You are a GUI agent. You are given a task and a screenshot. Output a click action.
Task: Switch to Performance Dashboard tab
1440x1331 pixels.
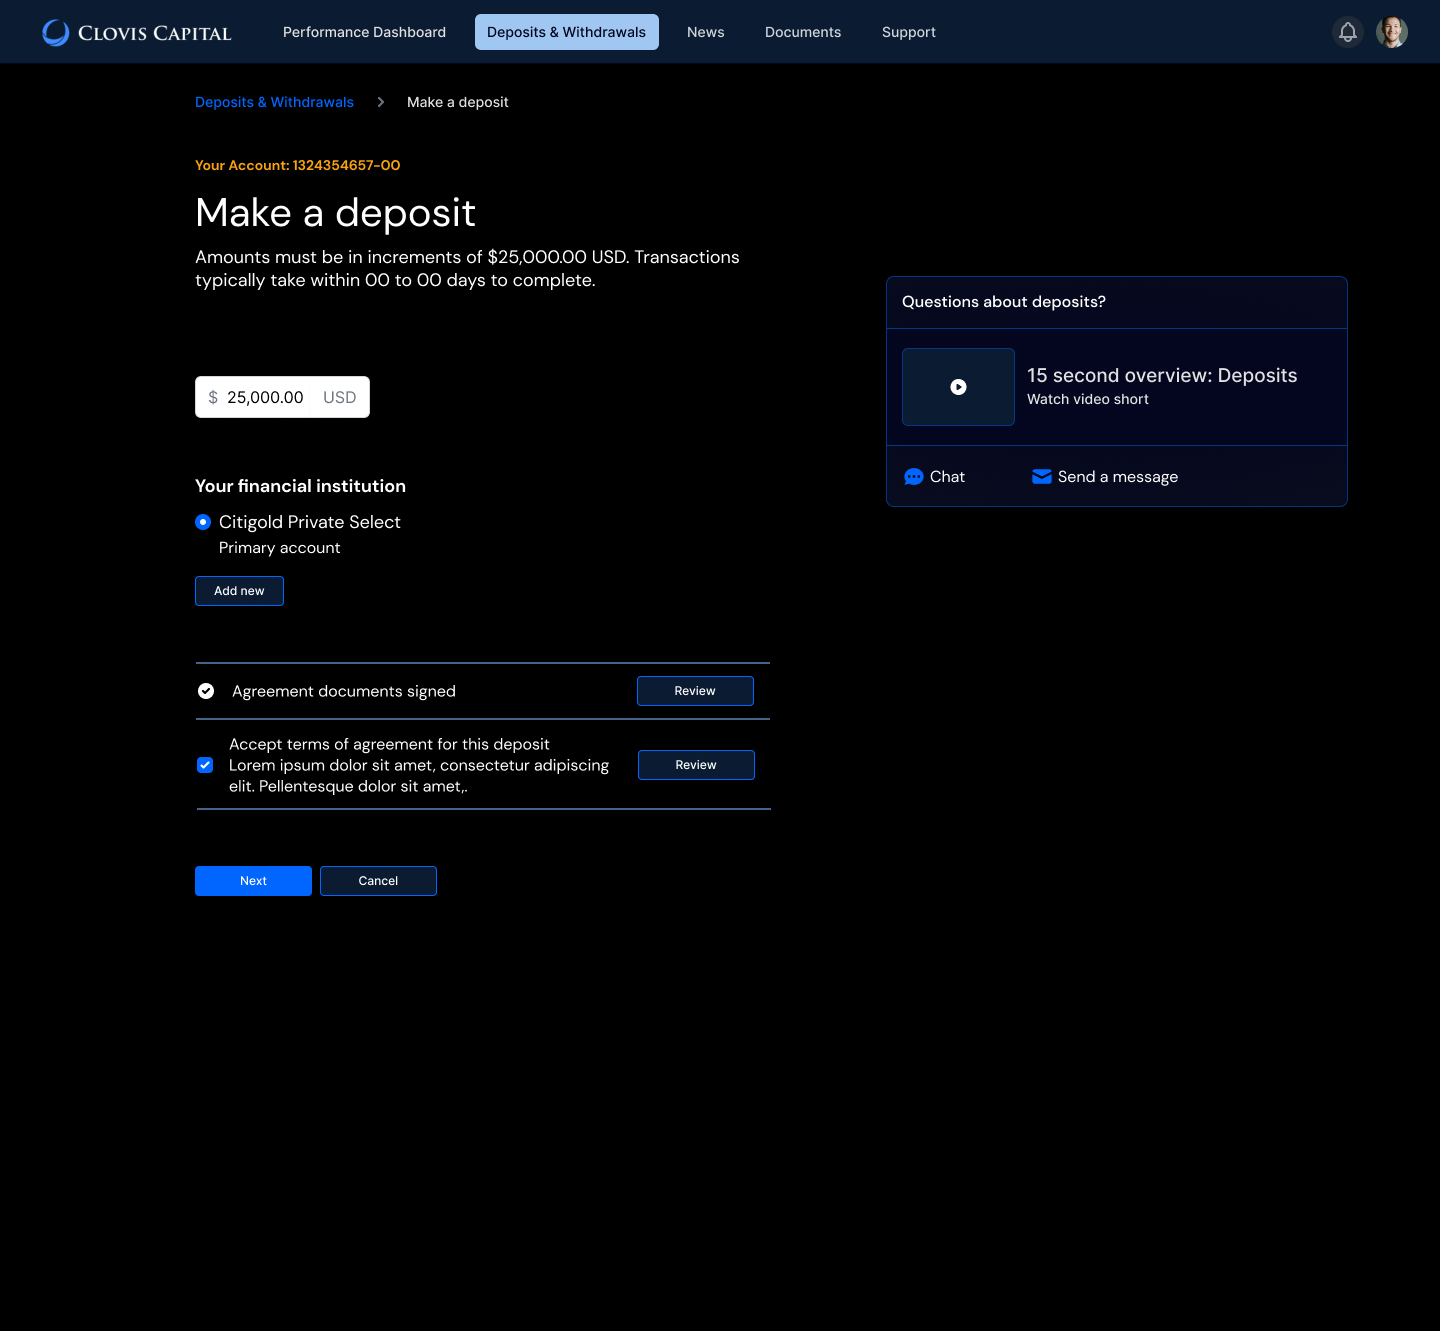(364, 32)
